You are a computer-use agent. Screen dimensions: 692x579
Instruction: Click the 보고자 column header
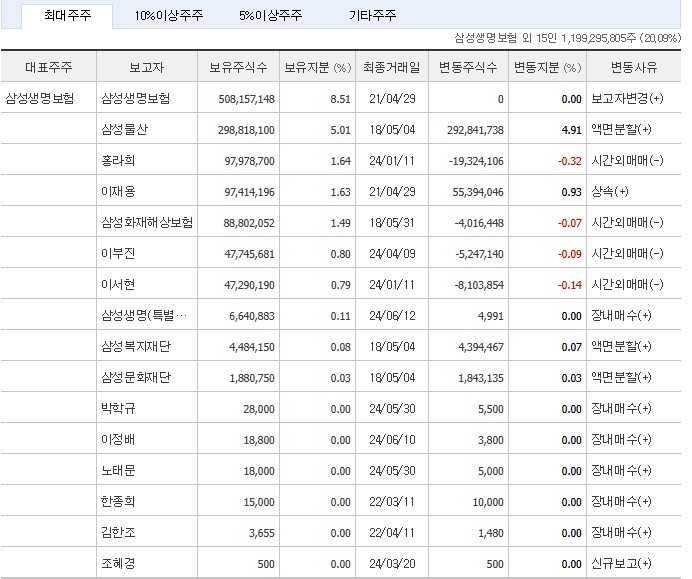[x=147, y=67]
